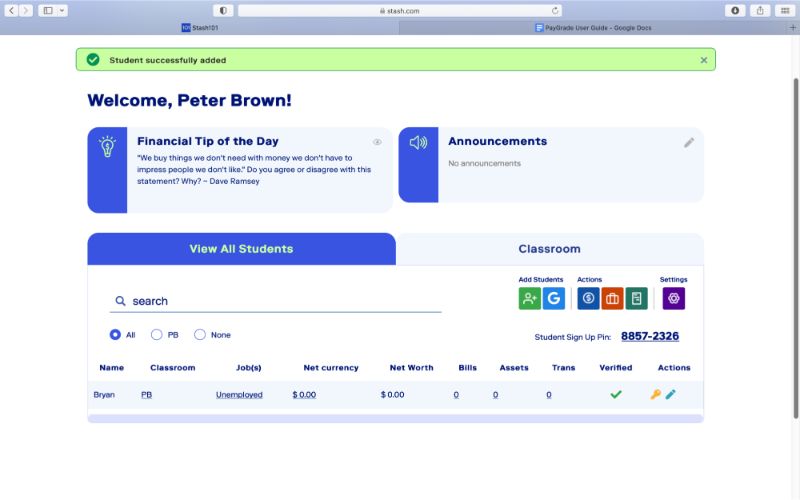Switch to the Classroom tab
Viewport: 800px width, 500px height.
(x=549, y=249)
